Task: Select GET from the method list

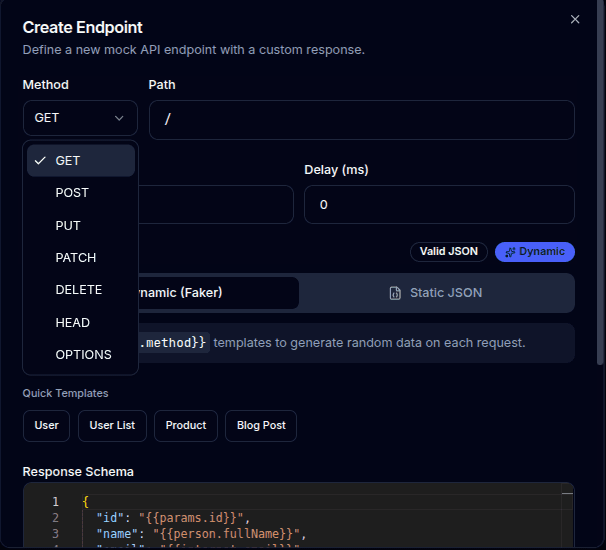Action: (81, 161)
